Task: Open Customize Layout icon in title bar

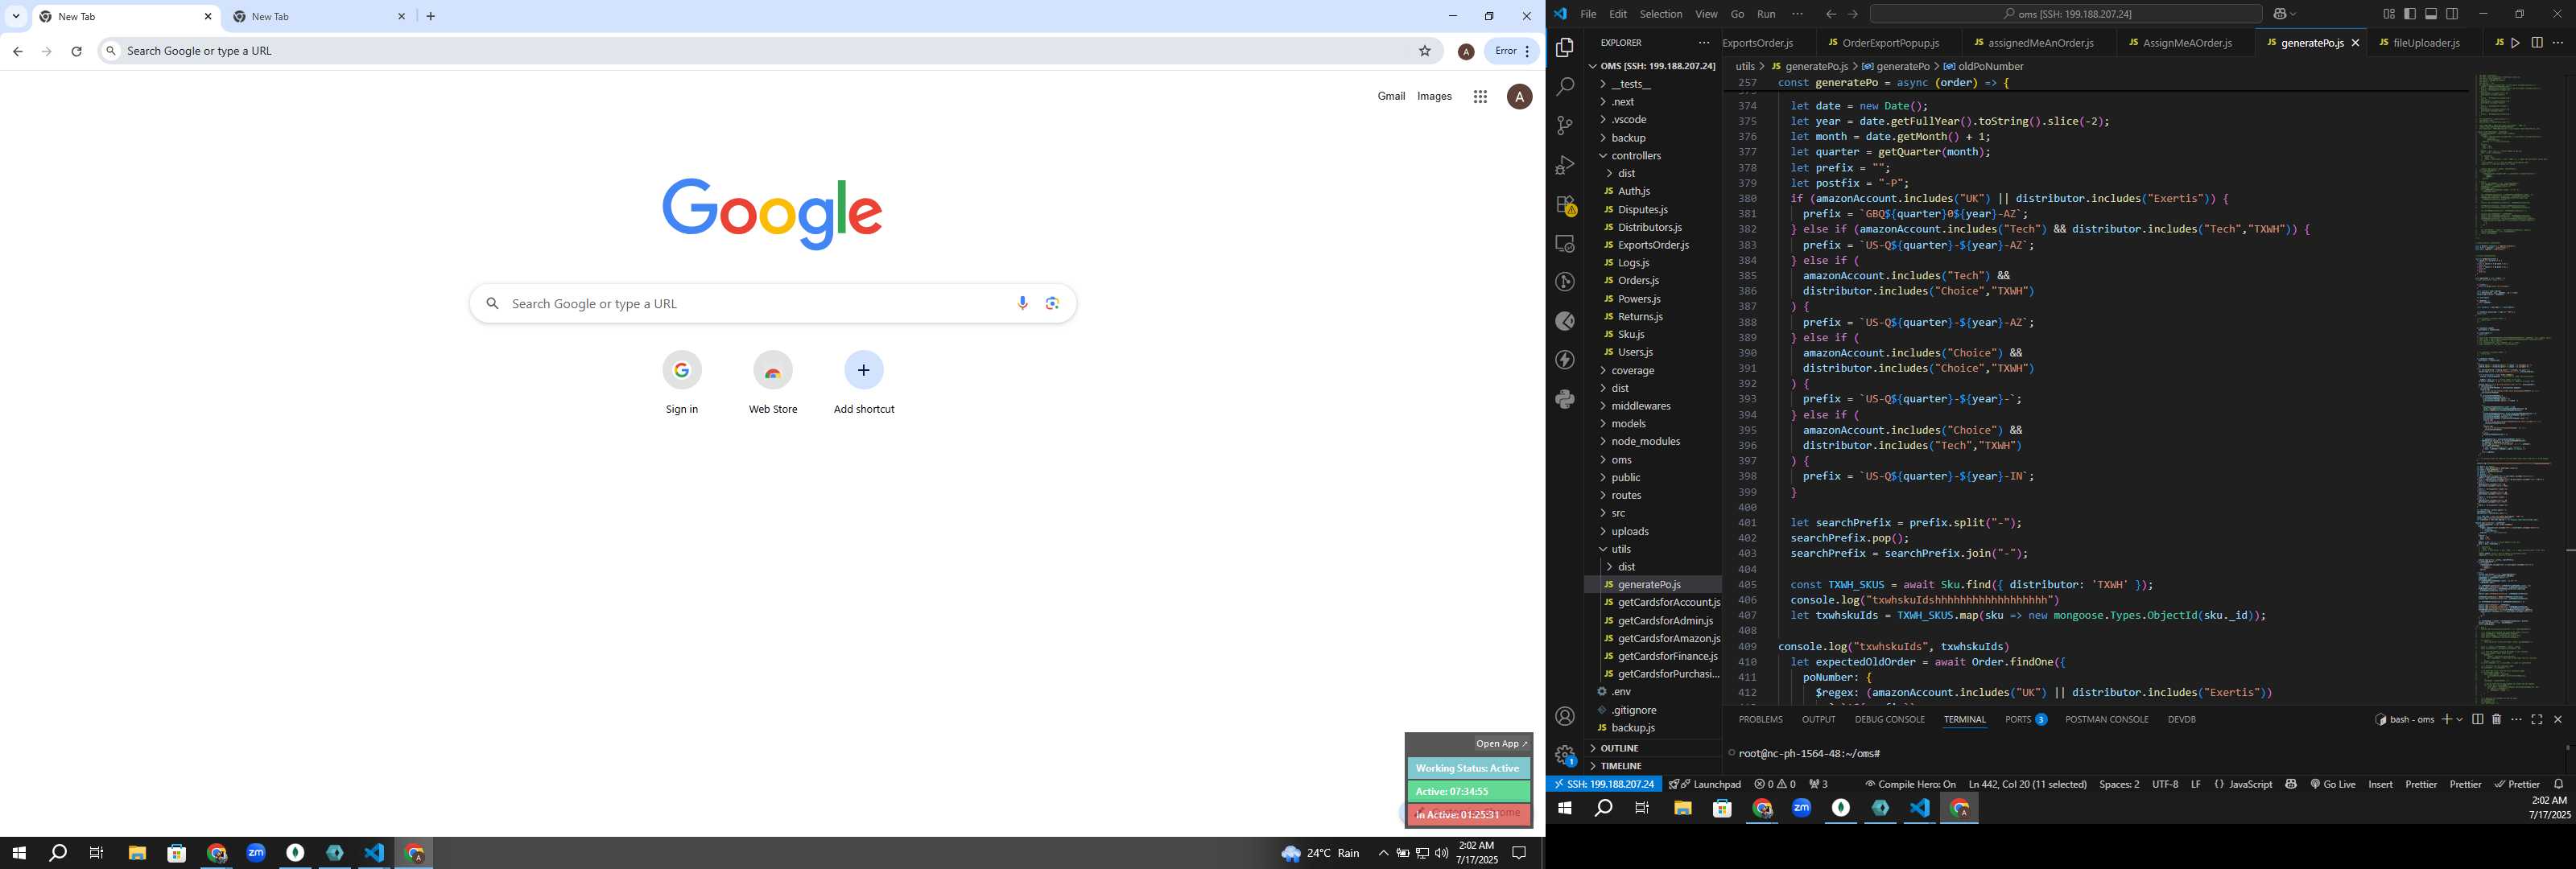Action: pyautogui.click(x=2389, y=14)
